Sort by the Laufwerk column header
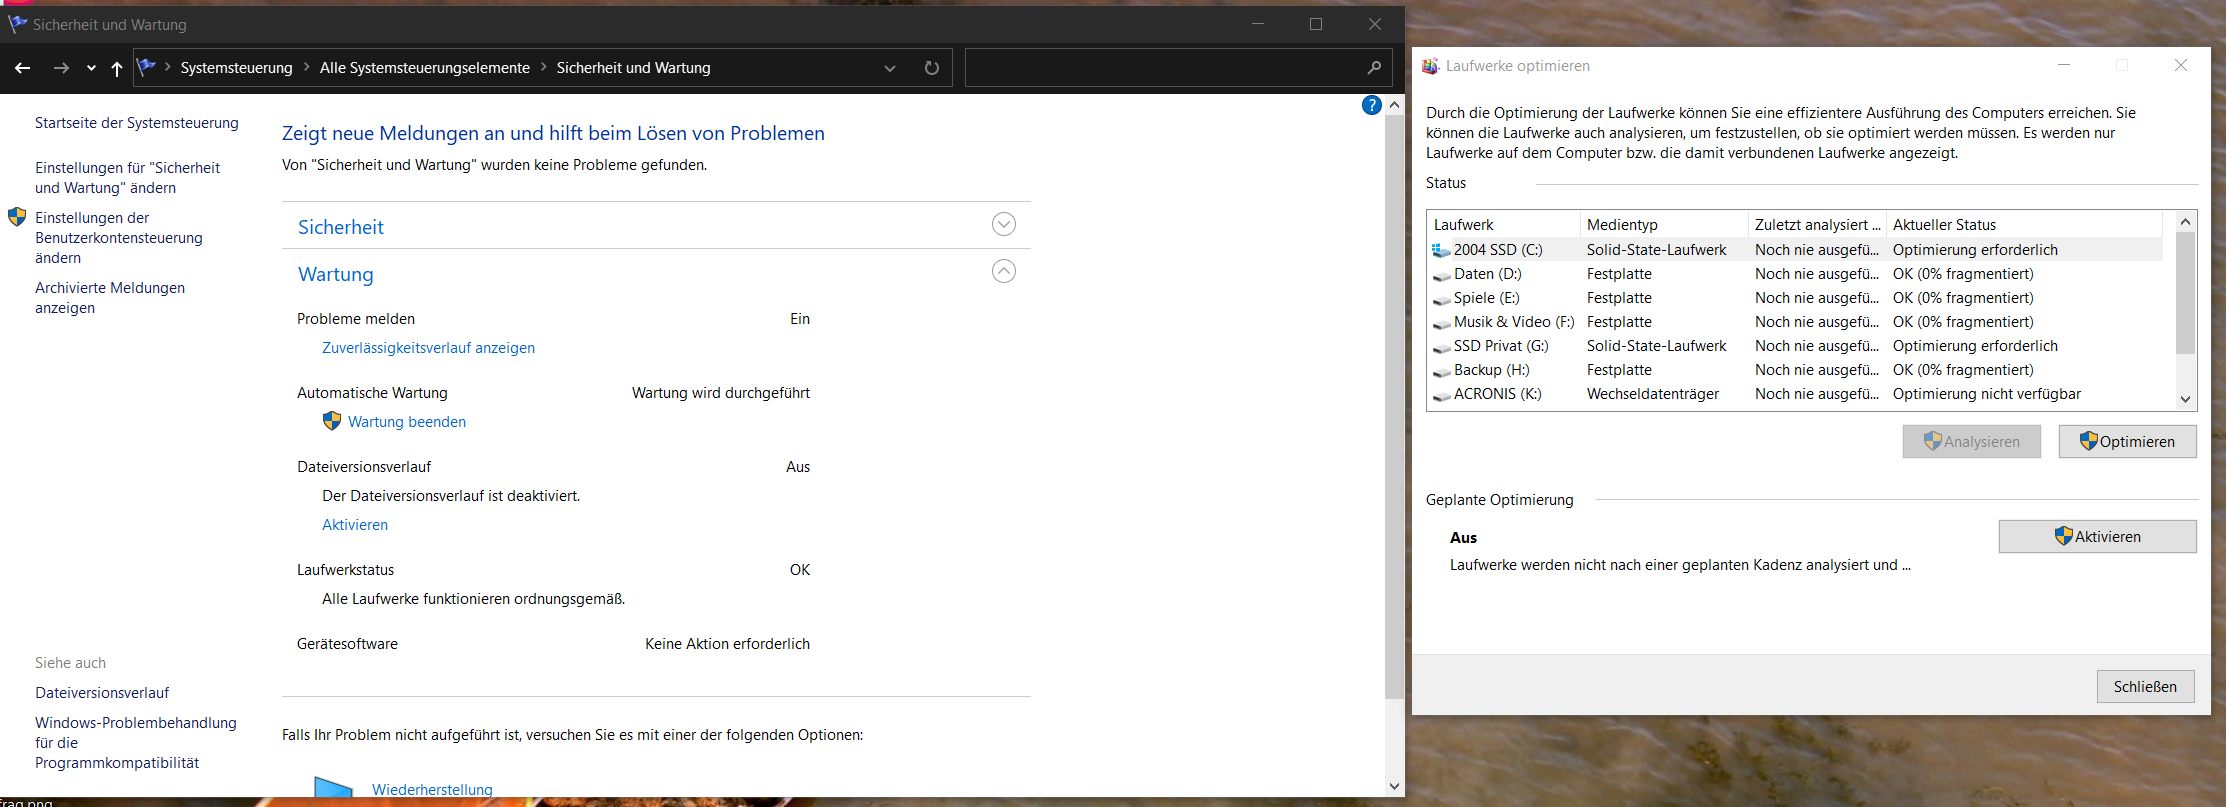The width and height of the screenshot is (2226, 807). point(1504,225)
